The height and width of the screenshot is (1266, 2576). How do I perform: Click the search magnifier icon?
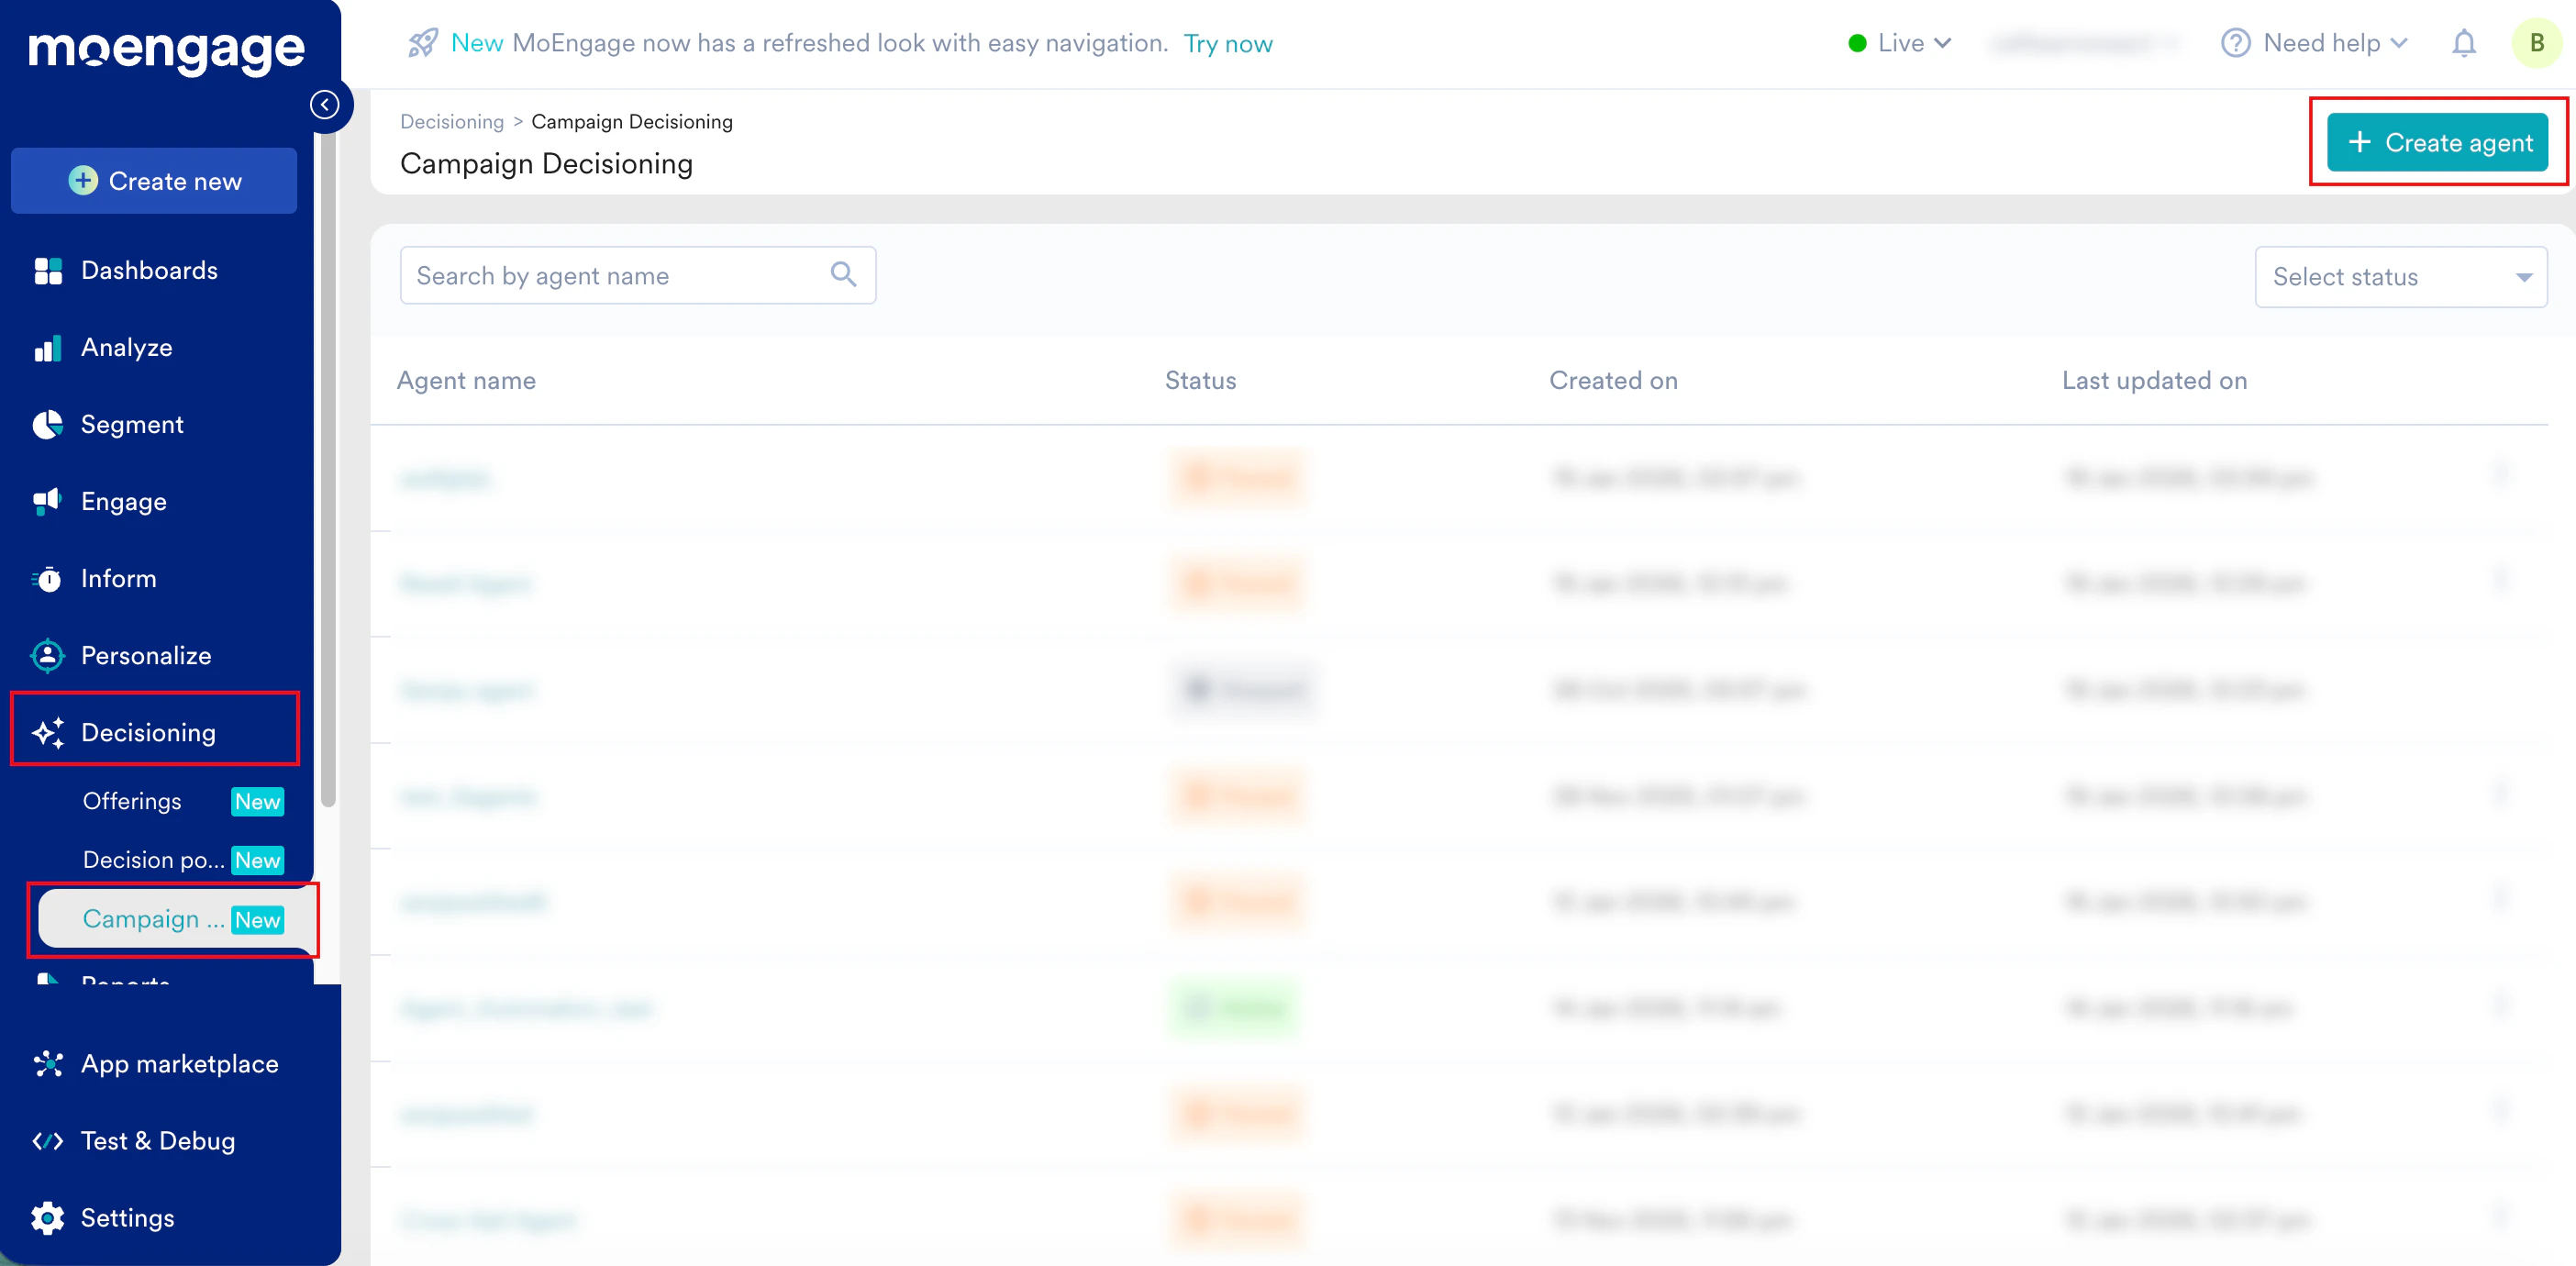pyautogui.click(x=843, y=274)
